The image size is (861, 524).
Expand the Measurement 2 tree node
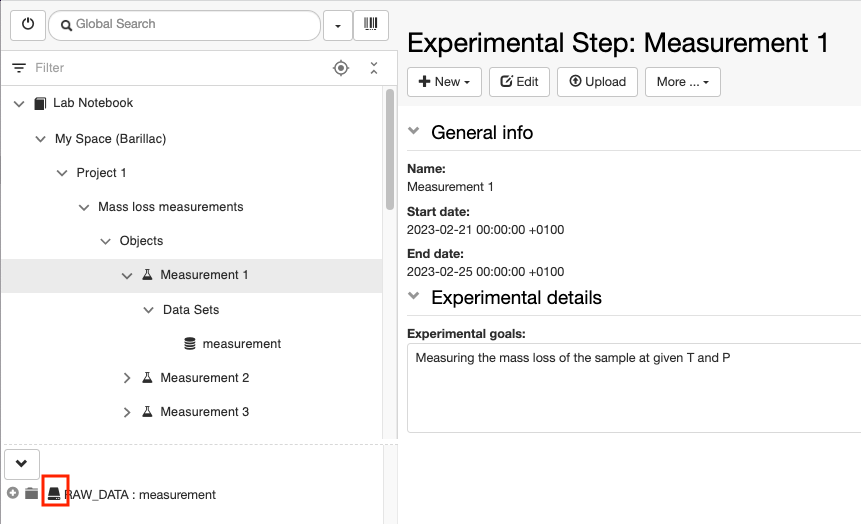(x=127, y=378)
